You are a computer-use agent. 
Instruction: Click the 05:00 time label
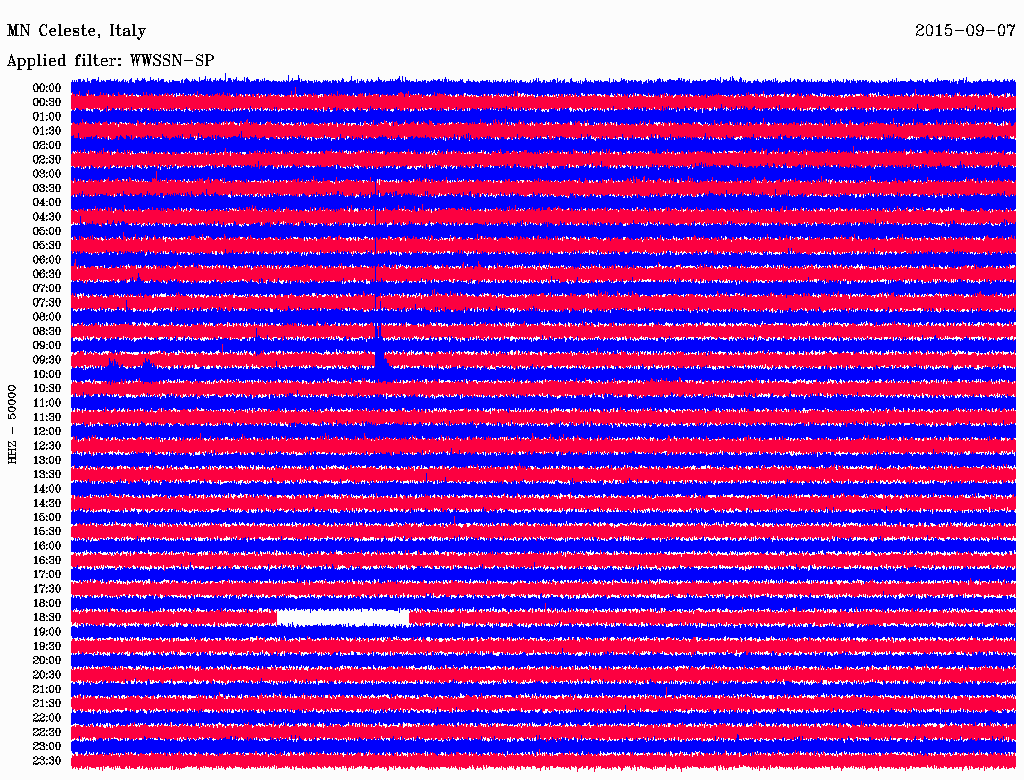tap(47, 231)
